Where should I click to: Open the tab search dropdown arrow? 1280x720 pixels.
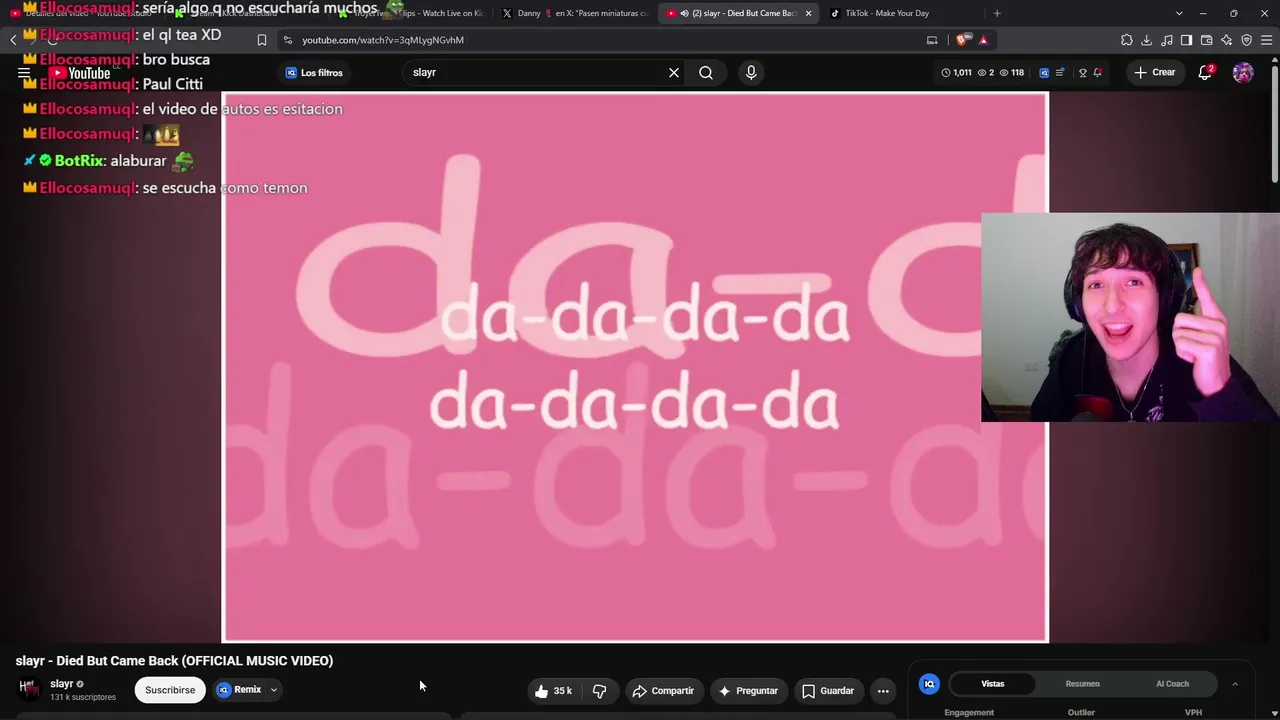1179,13
